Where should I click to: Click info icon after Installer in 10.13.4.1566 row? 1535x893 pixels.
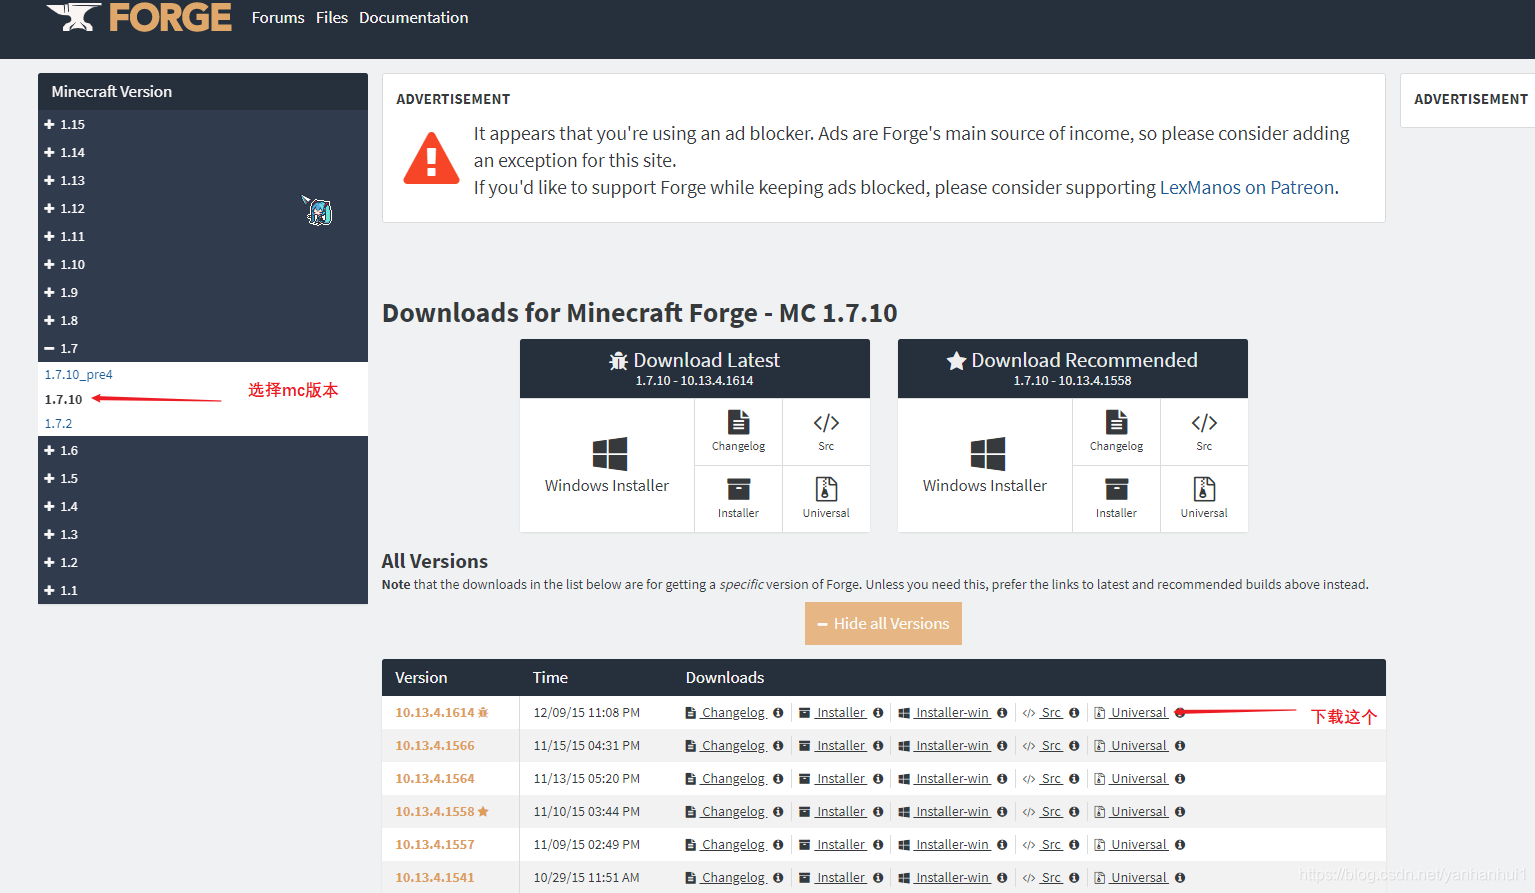(878, 746)
